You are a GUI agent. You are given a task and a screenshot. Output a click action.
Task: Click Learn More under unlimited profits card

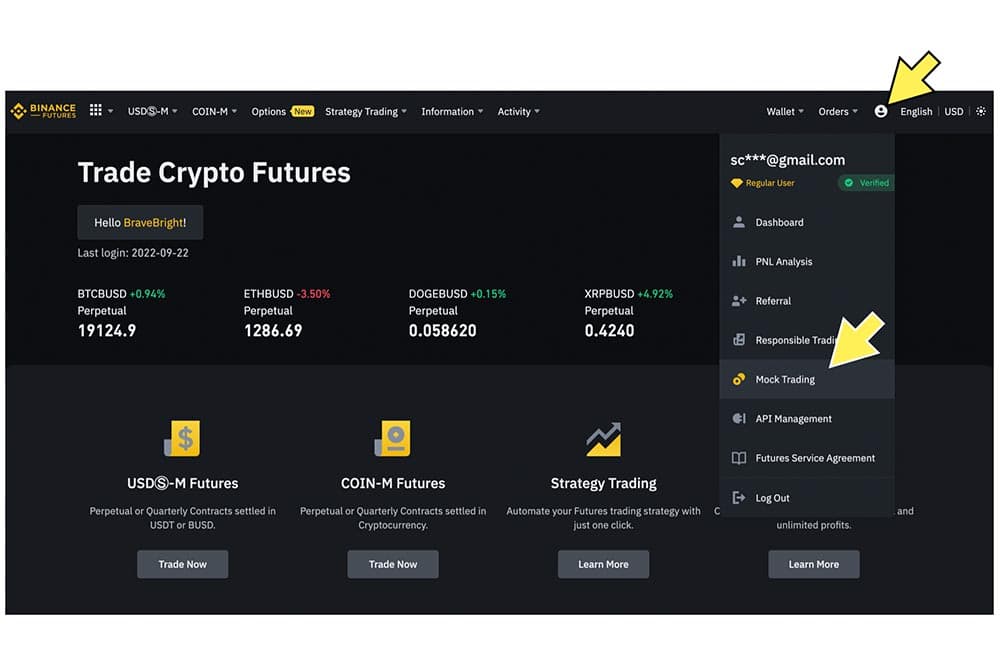coord(814,564)
